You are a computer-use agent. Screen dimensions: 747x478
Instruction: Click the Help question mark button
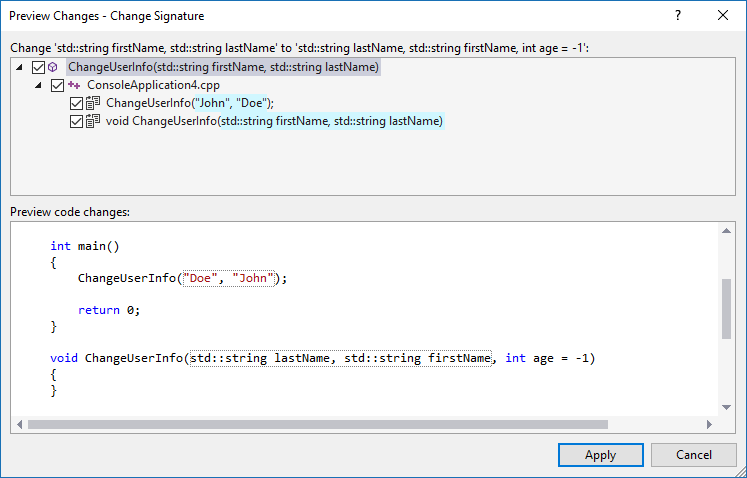point(678,16)
